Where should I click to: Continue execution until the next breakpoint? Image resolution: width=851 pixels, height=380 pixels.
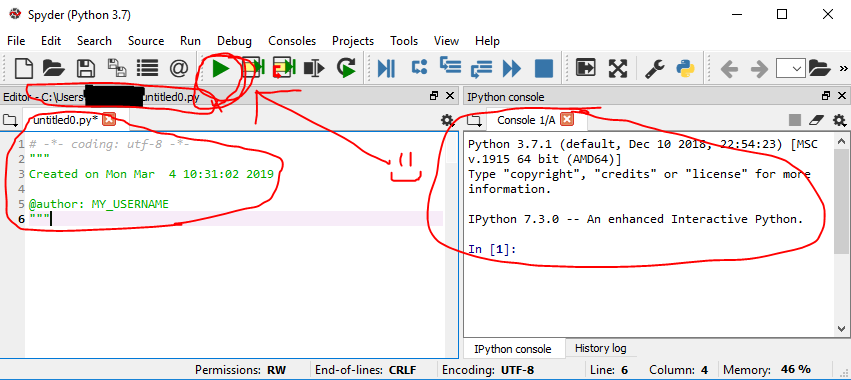512,68
